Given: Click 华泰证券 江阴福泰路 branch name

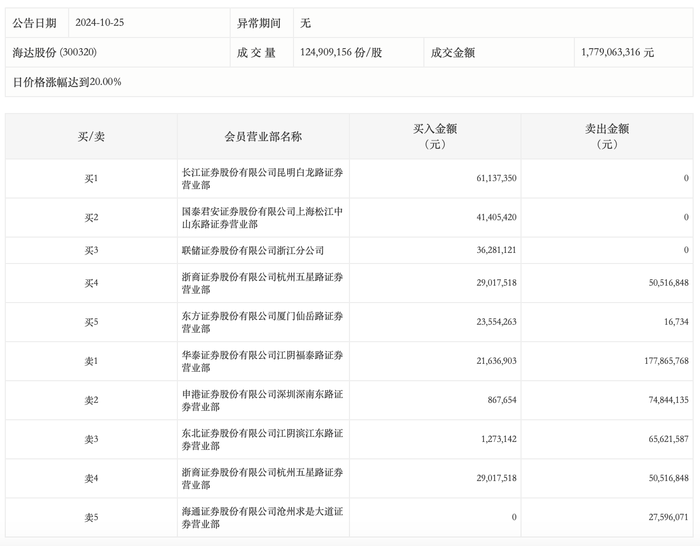Looking at the screenshot, I should click(x=262, y=362).
